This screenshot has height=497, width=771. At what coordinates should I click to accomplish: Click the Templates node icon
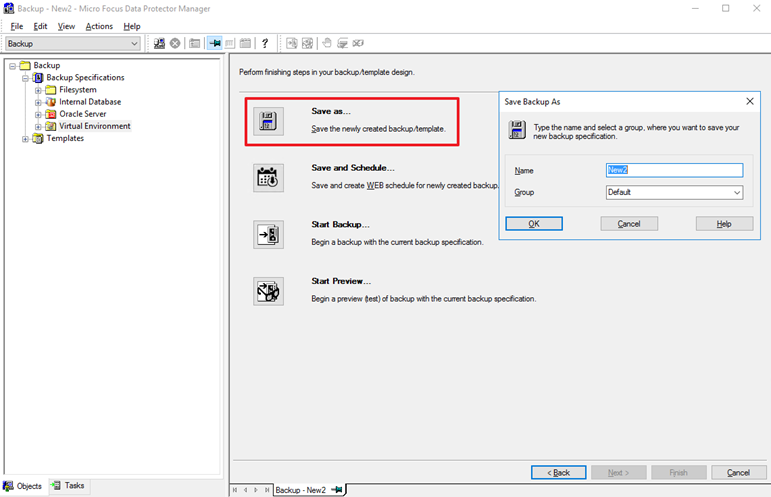(x=38, y=139)
